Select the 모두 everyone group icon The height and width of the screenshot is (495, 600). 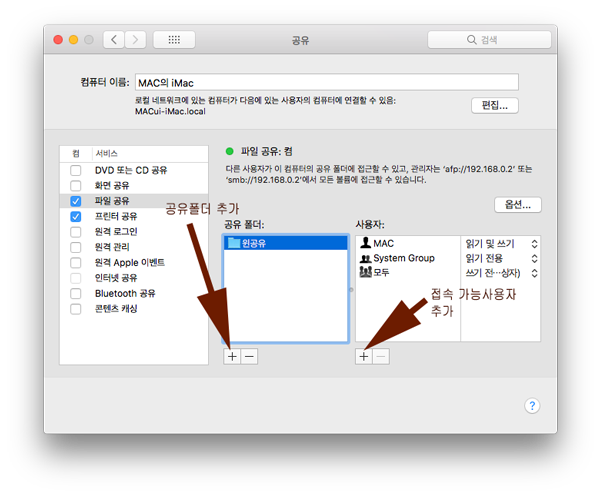[365, 272]
